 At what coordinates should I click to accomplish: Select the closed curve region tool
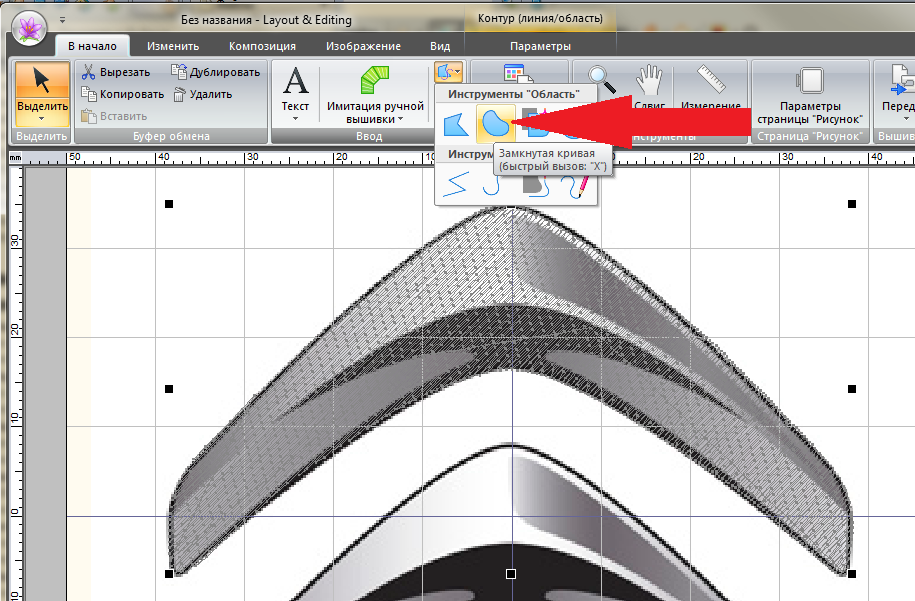(x=495, y=123)
